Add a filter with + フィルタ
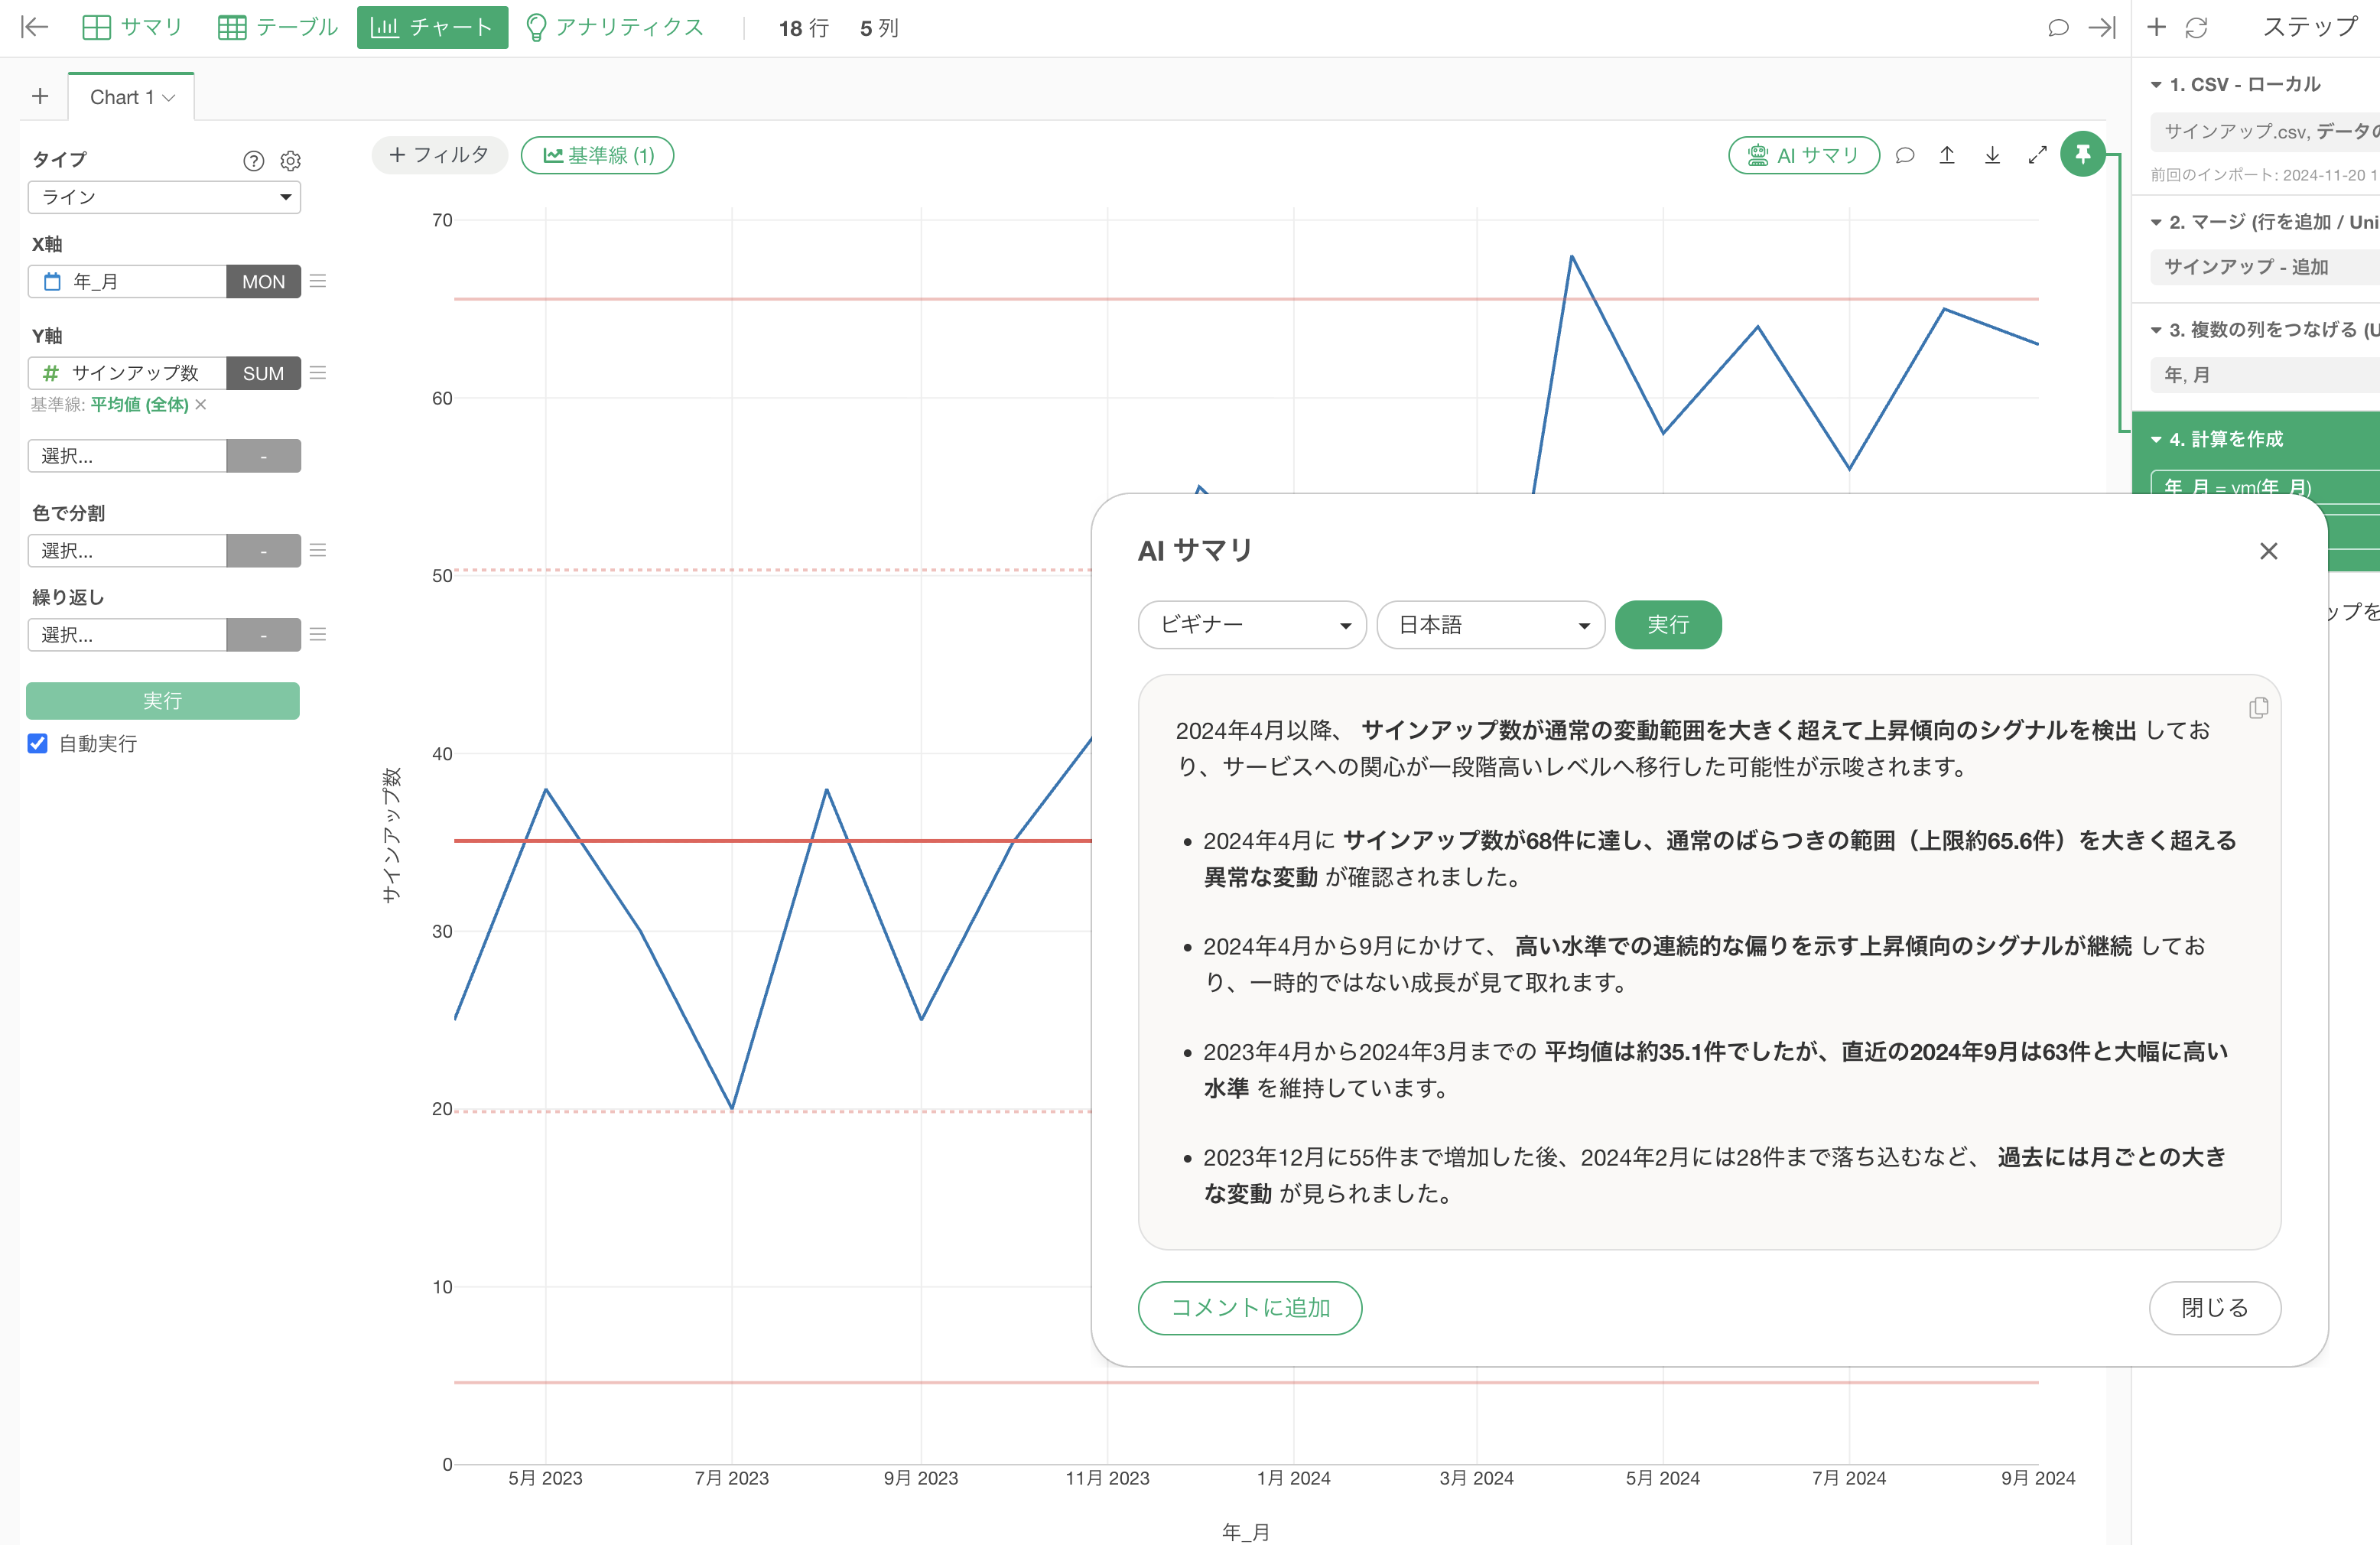Screen dimensions: 2380x1545 point(439,155)
